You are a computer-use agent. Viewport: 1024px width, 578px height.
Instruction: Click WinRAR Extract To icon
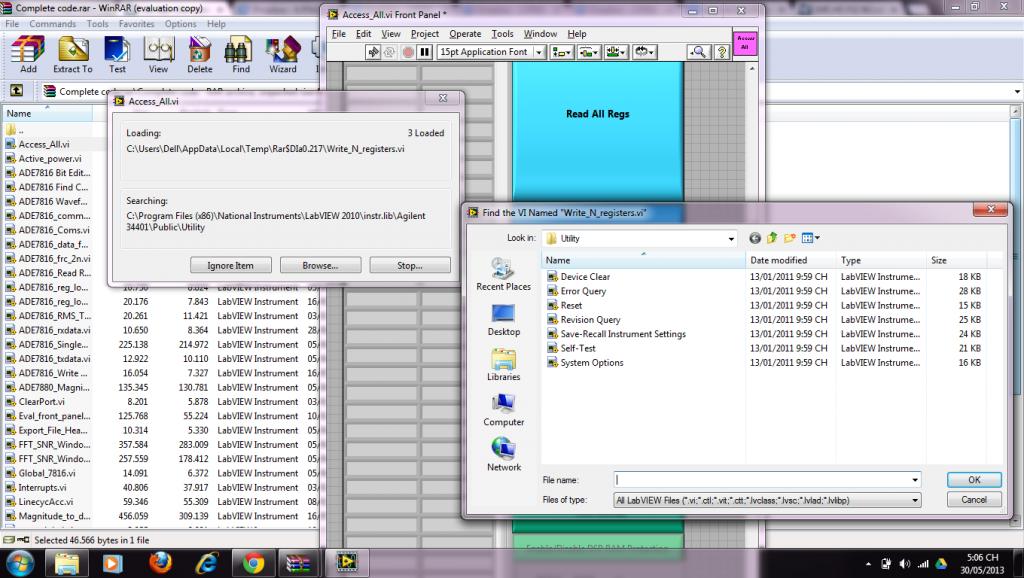tap(72, 55)
